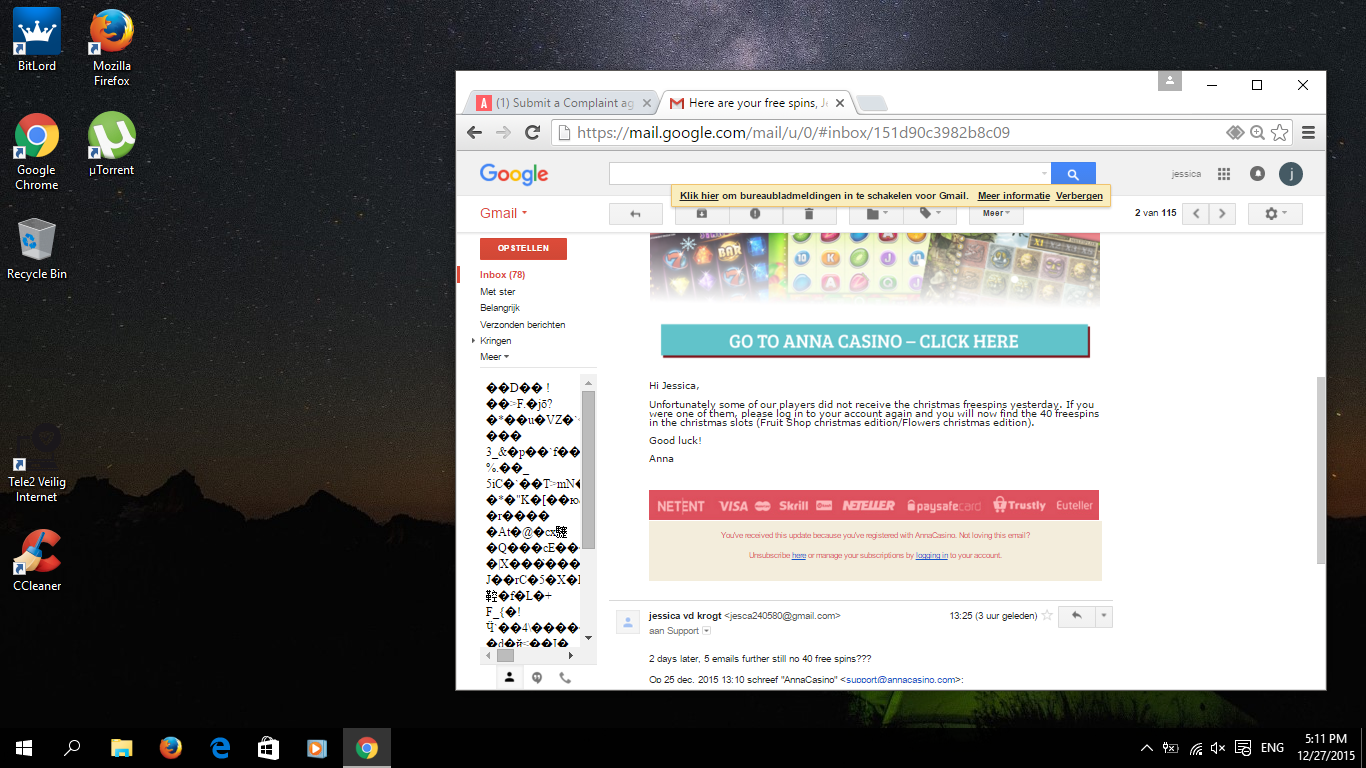Delete this email with trash icon
The image size is (1366, 768).
(x=809, y=213)
